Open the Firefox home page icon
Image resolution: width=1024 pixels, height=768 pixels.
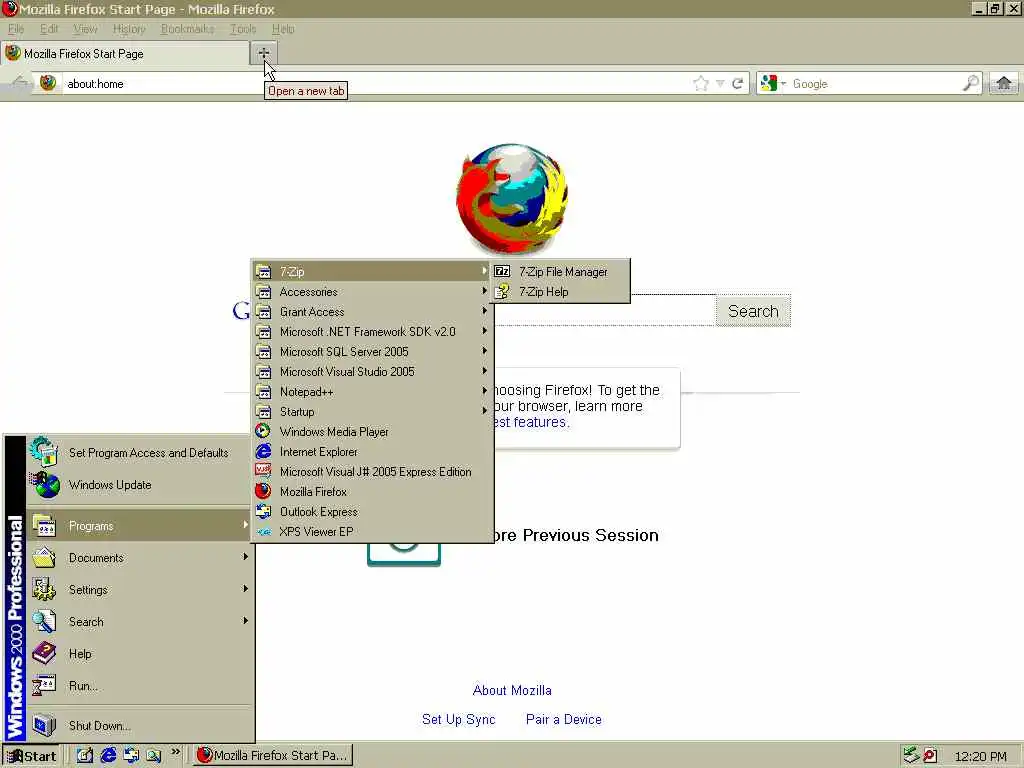[1004, 83]
